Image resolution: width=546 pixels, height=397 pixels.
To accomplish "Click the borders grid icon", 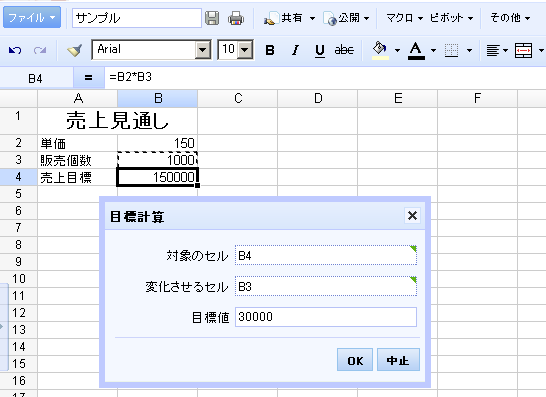I will [x=451, y=50].
